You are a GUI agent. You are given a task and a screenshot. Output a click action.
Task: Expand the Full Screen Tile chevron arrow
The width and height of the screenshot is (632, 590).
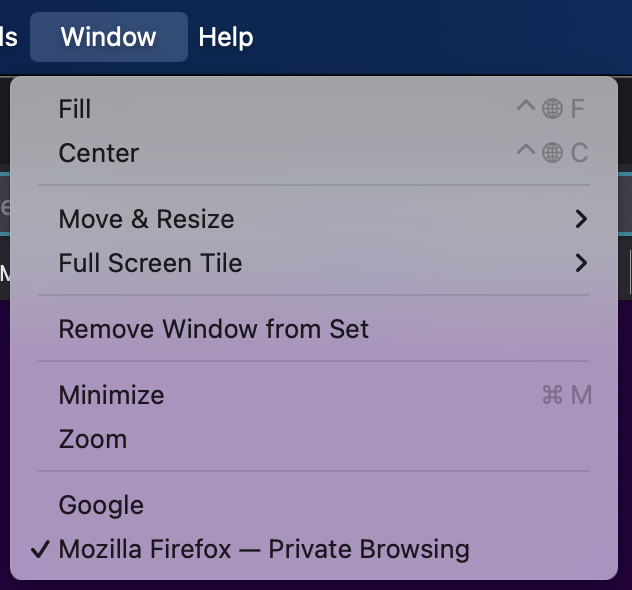click(581, 263)
